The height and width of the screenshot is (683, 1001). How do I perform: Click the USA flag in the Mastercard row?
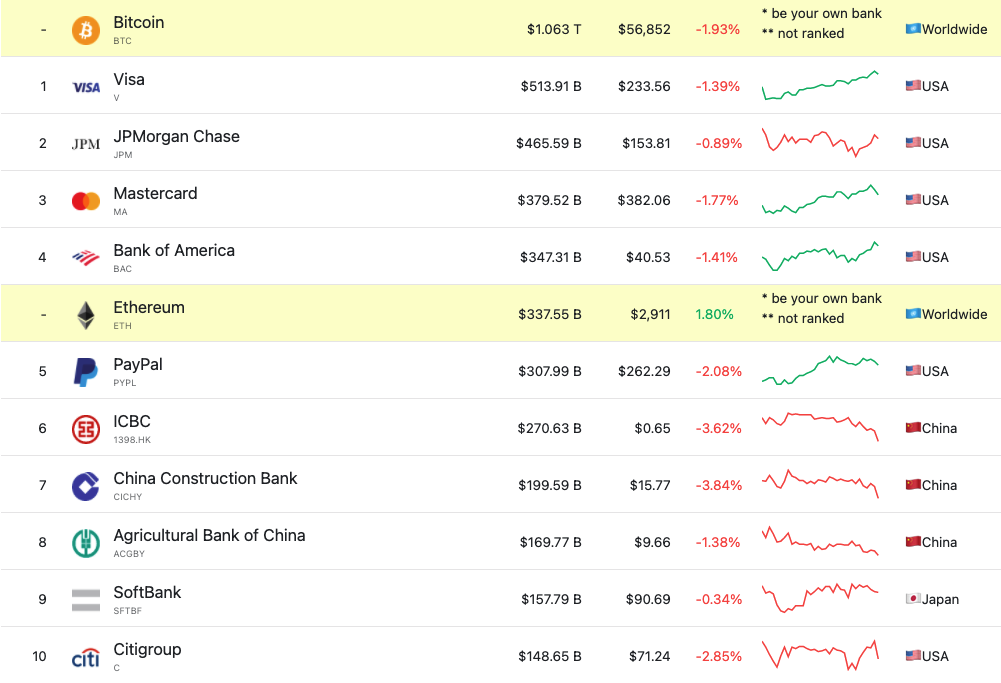[x=913, y=200]
